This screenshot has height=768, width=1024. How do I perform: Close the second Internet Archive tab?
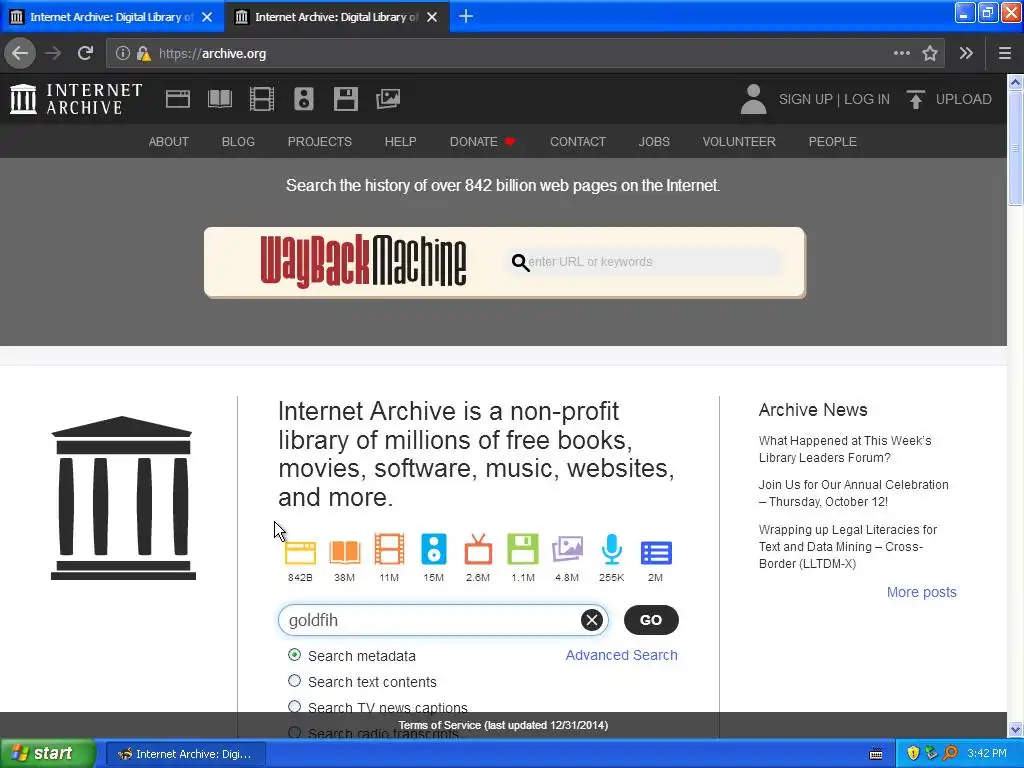(x=432, y=17)
